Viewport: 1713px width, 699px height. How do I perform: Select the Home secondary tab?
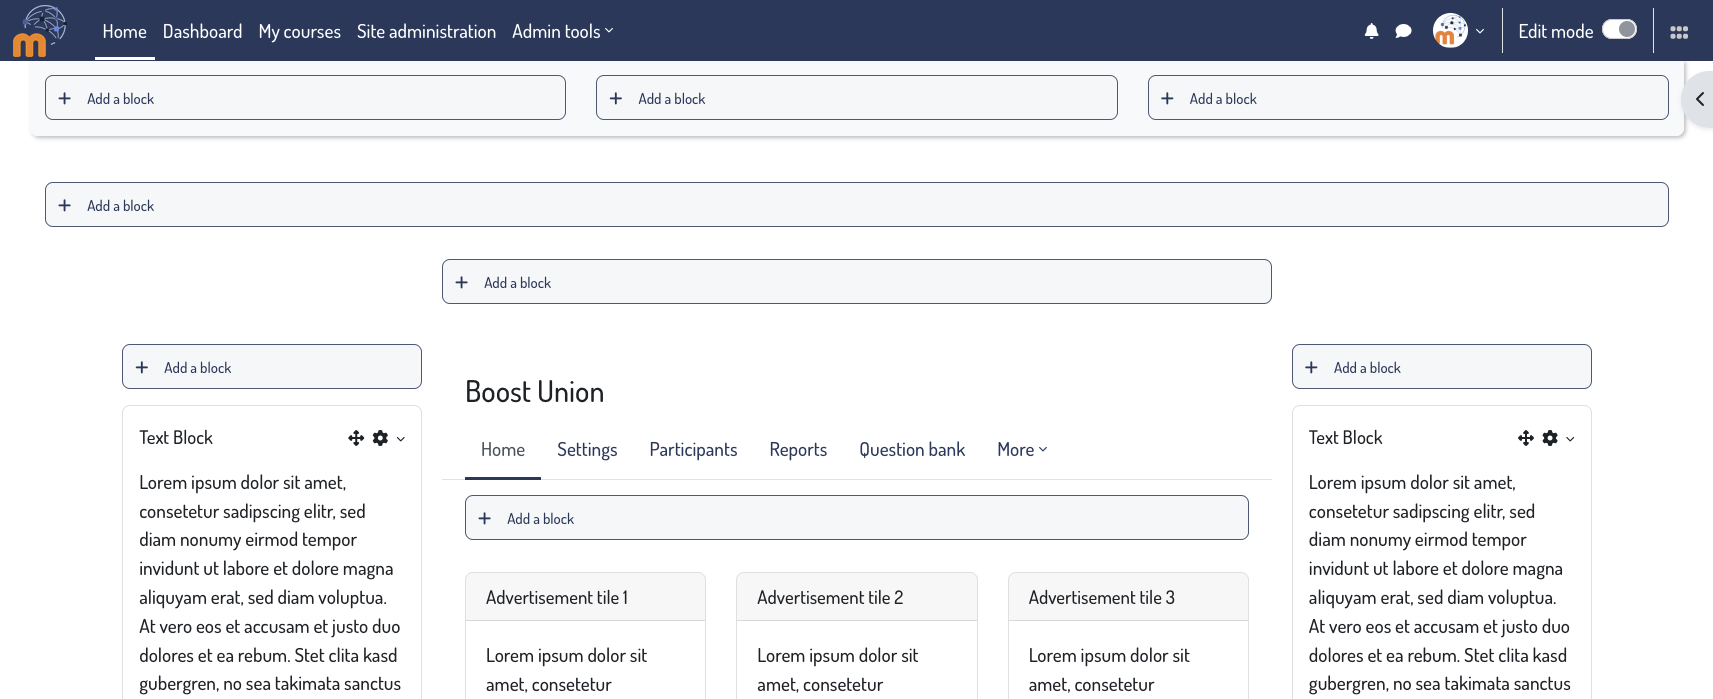(x=503, y=450)
